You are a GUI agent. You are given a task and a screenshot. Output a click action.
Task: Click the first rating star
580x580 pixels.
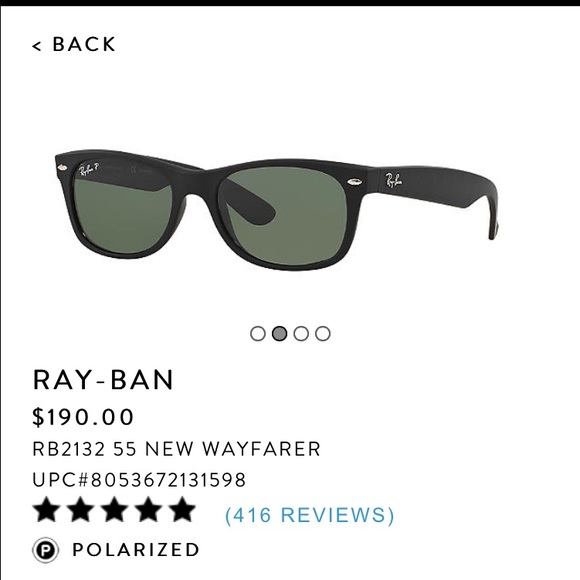tap(46, 509)
